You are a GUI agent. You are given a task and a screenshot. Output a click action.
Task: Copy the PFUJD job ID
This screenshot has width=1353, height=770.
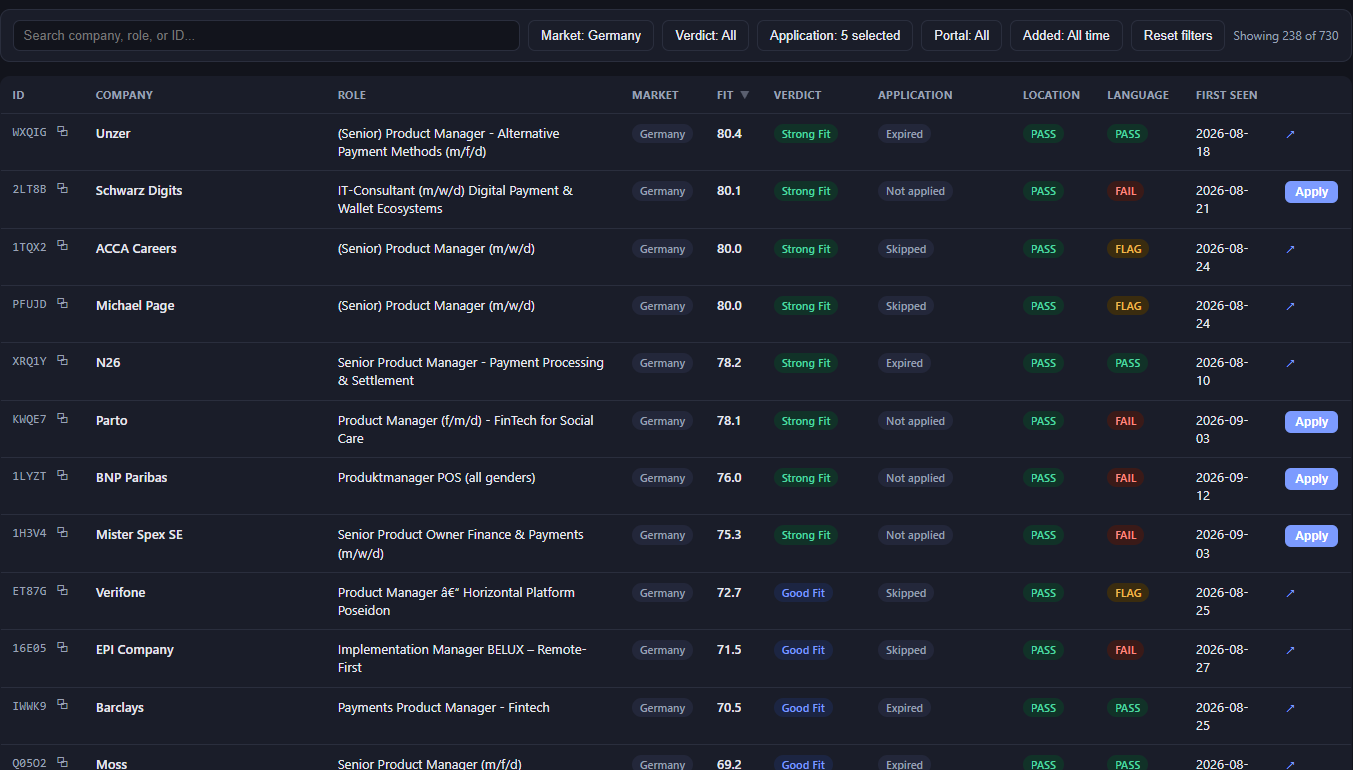click(x=62, y=303)
